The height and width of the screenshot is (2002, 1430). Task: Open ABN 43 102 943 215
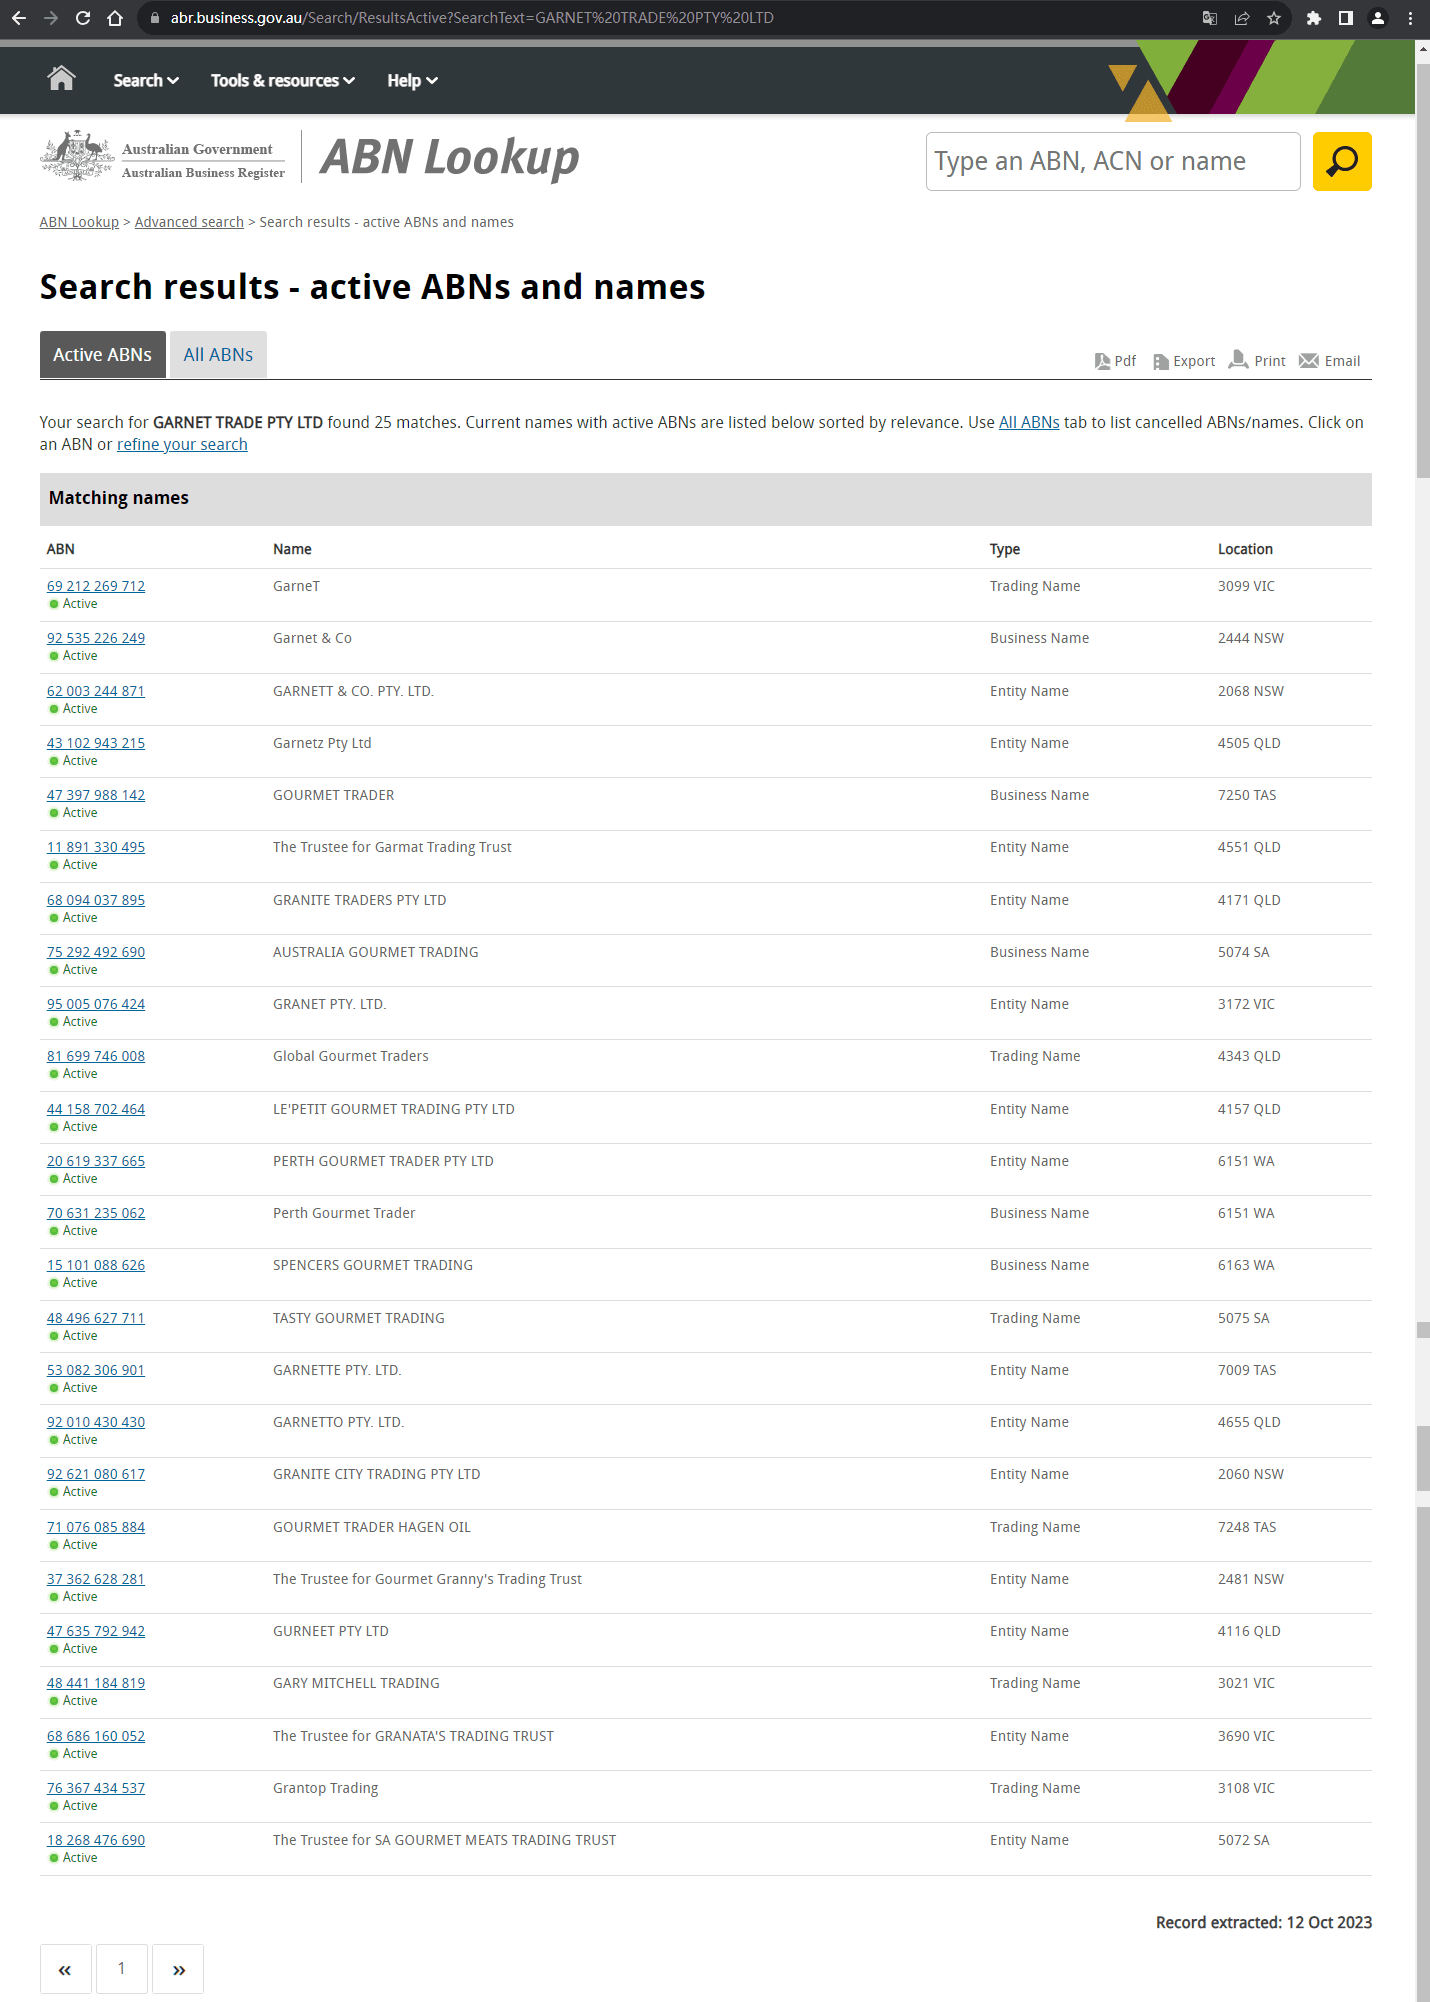coord(96,743)
